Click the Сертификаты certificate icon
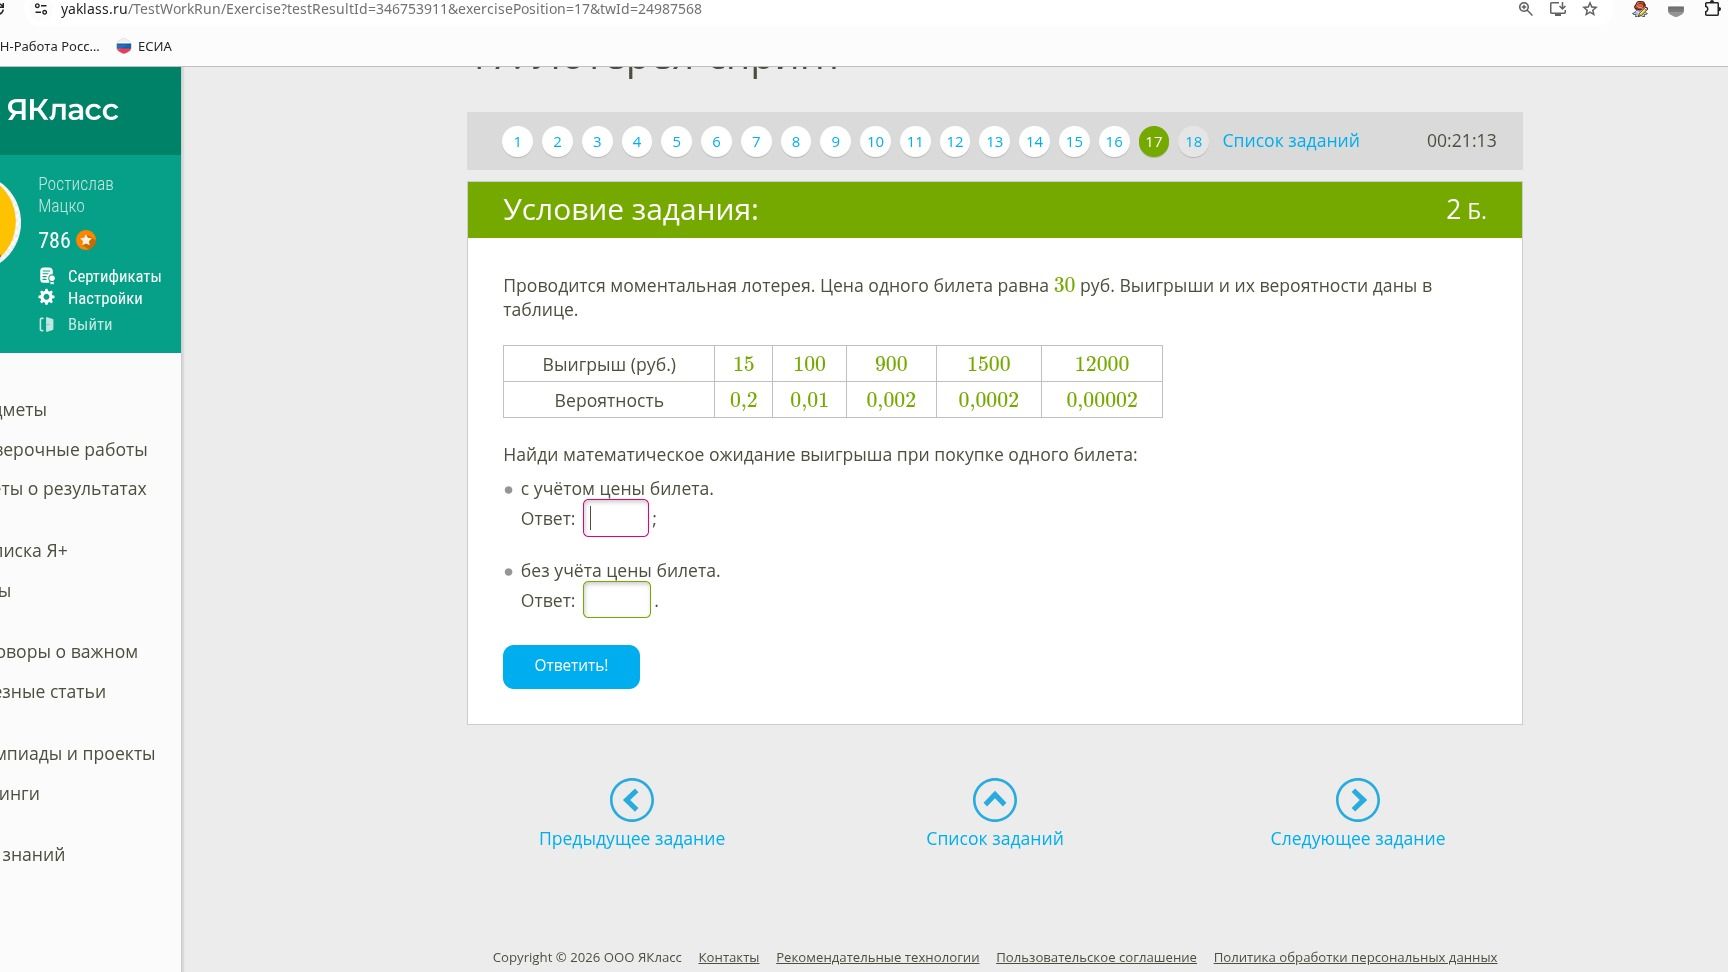 [x=47, y=276]
